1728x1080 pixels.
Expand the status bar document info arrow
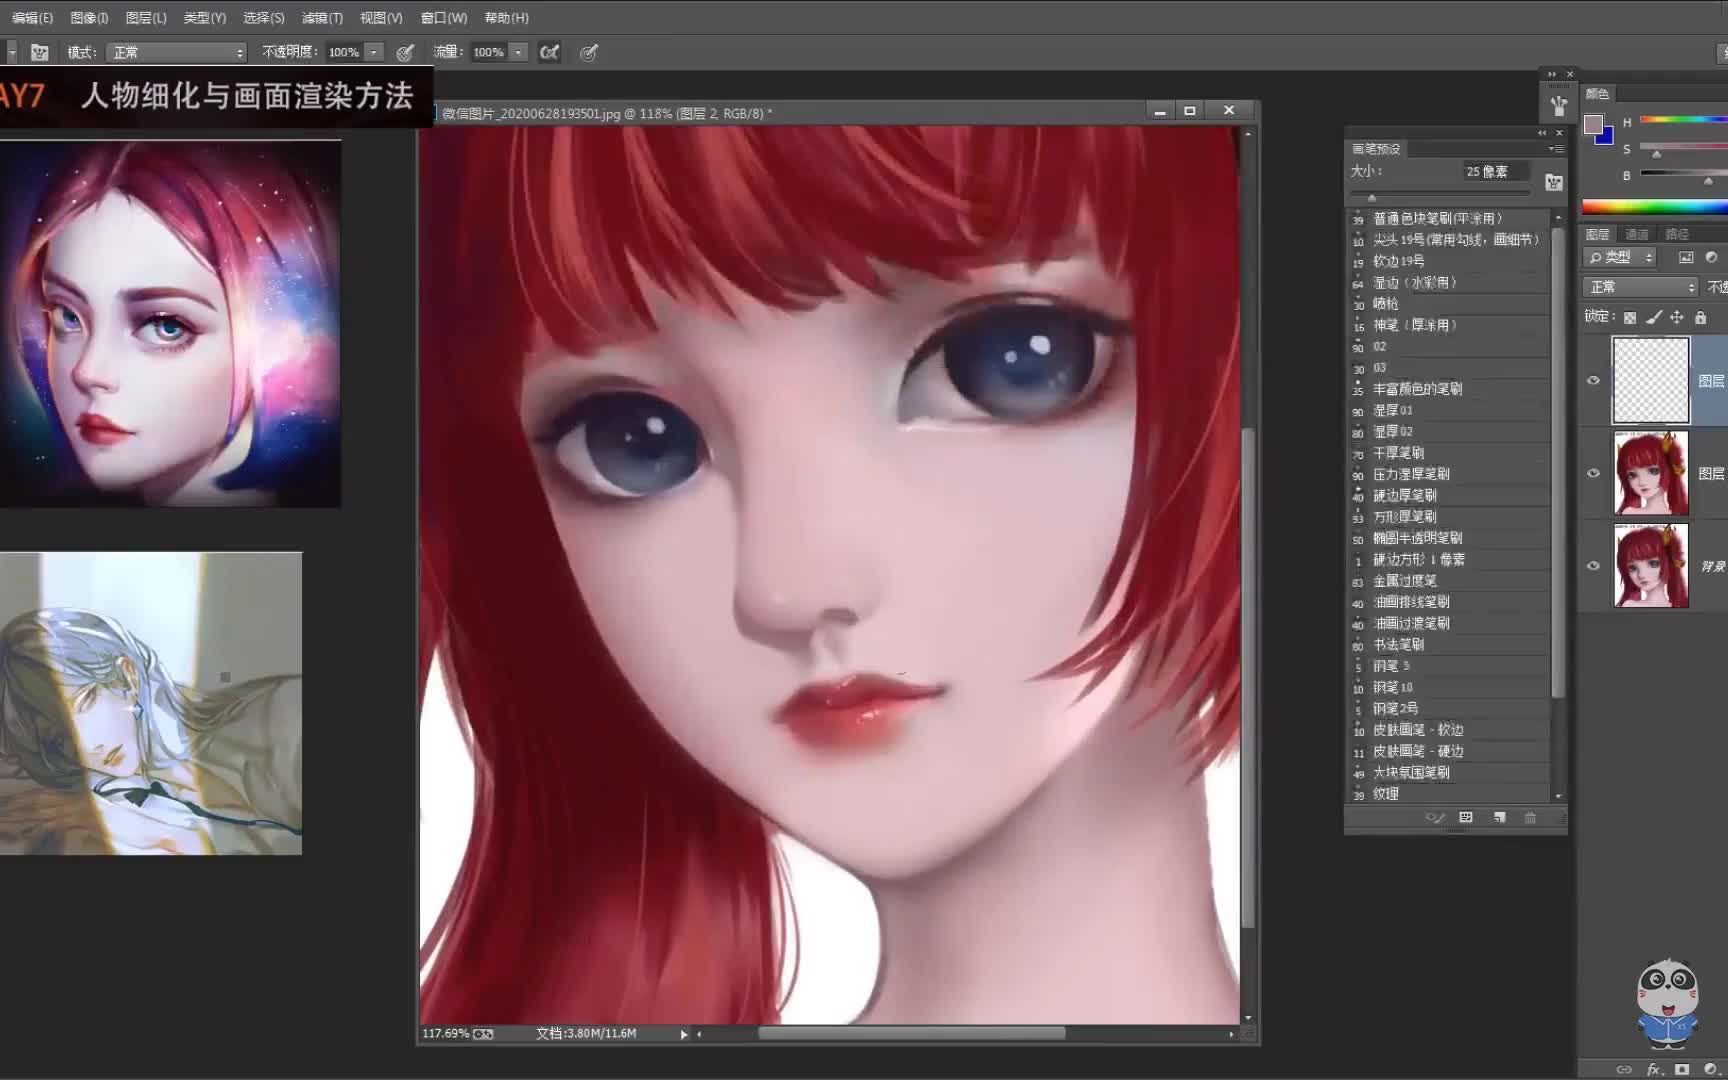pos(684,1034)
